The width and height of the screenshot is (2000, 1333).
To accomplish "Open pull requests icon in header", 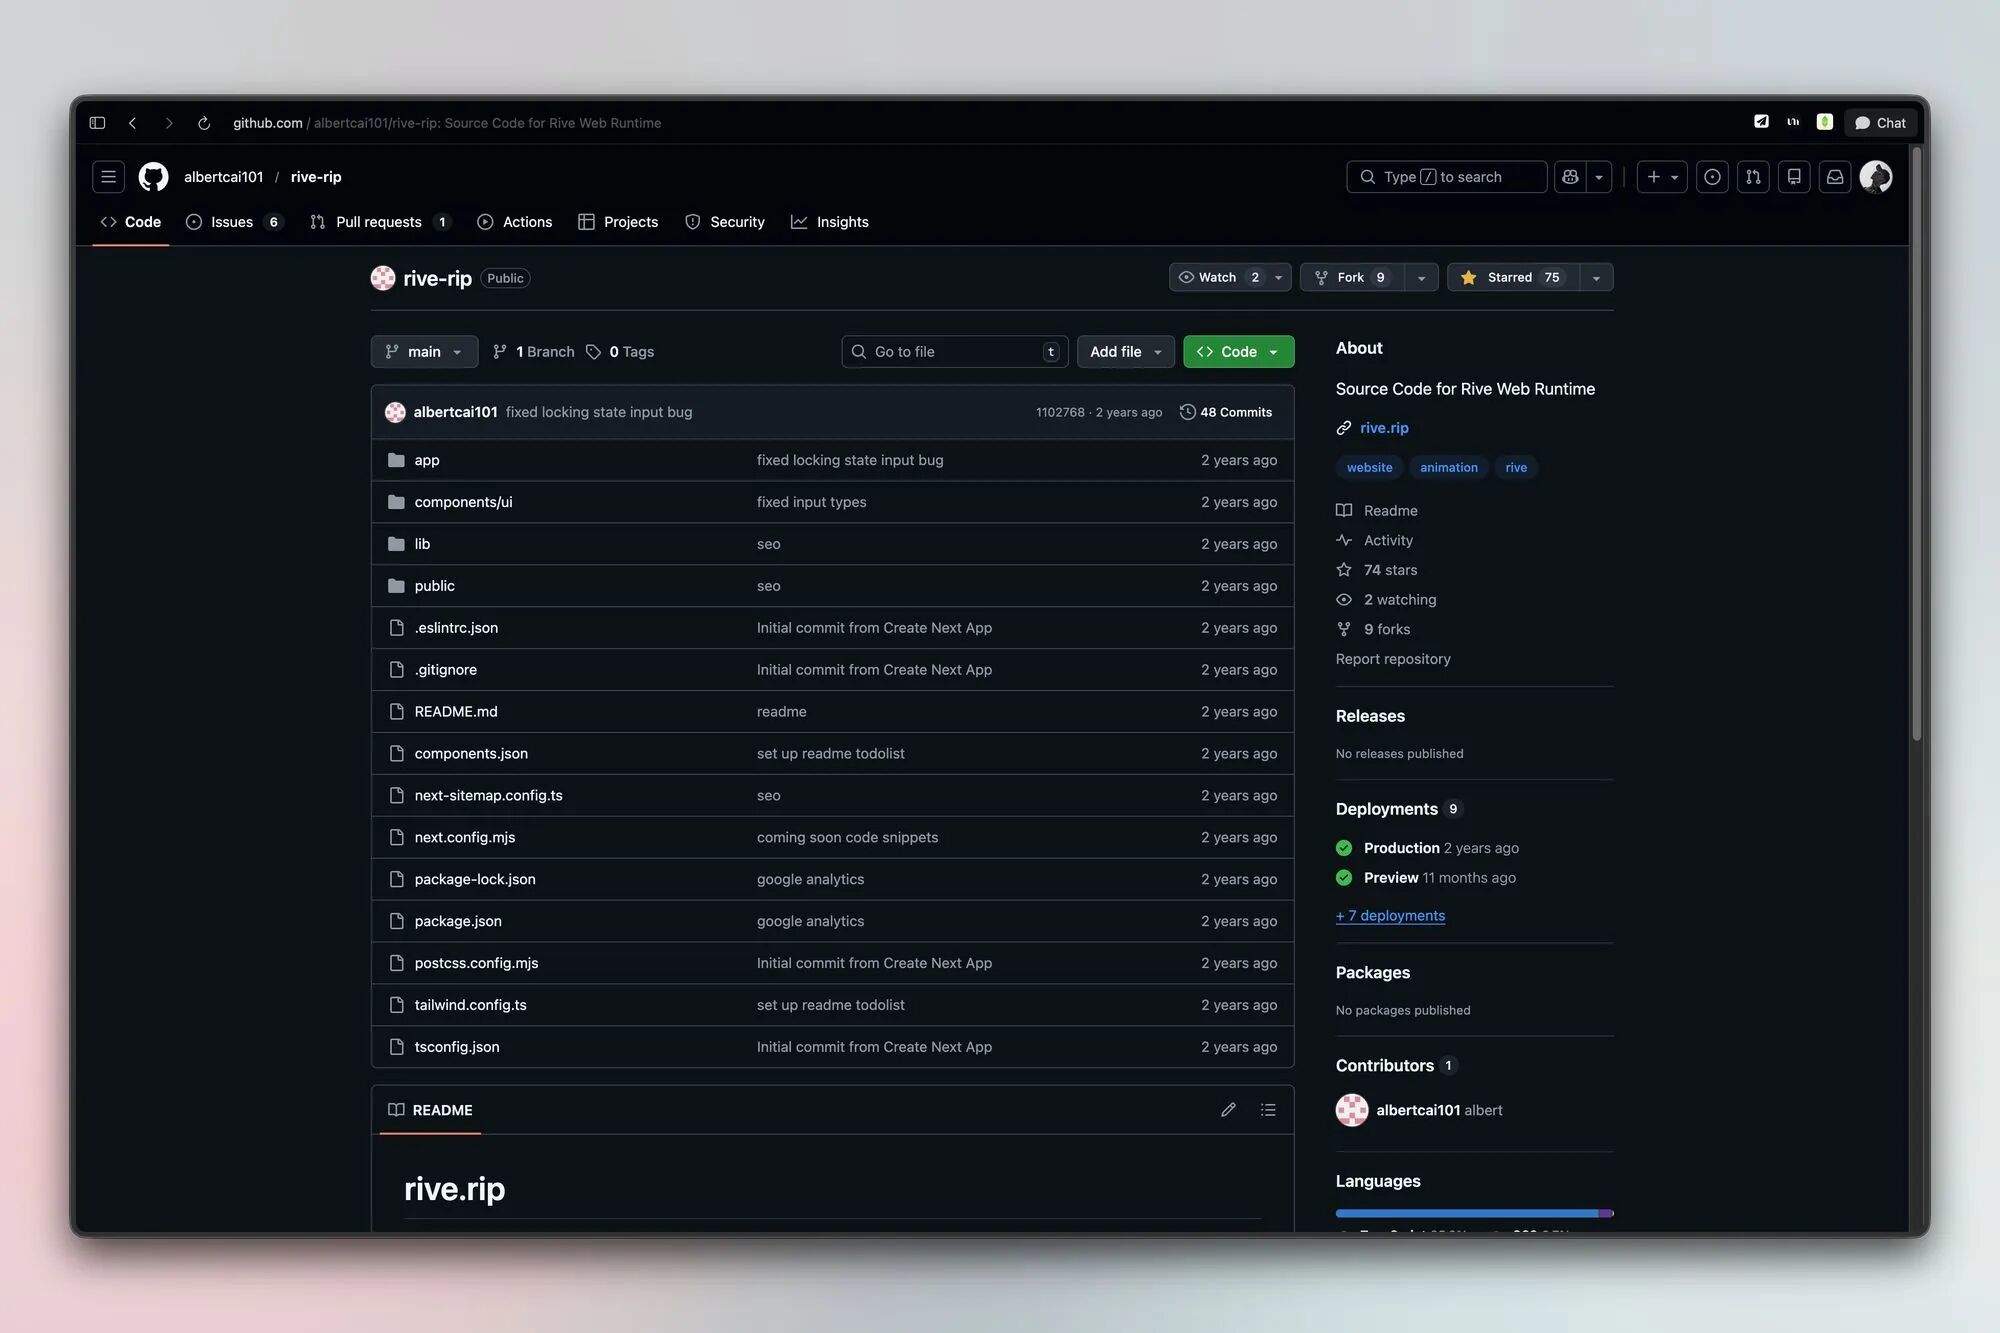I will [1753, 177].
